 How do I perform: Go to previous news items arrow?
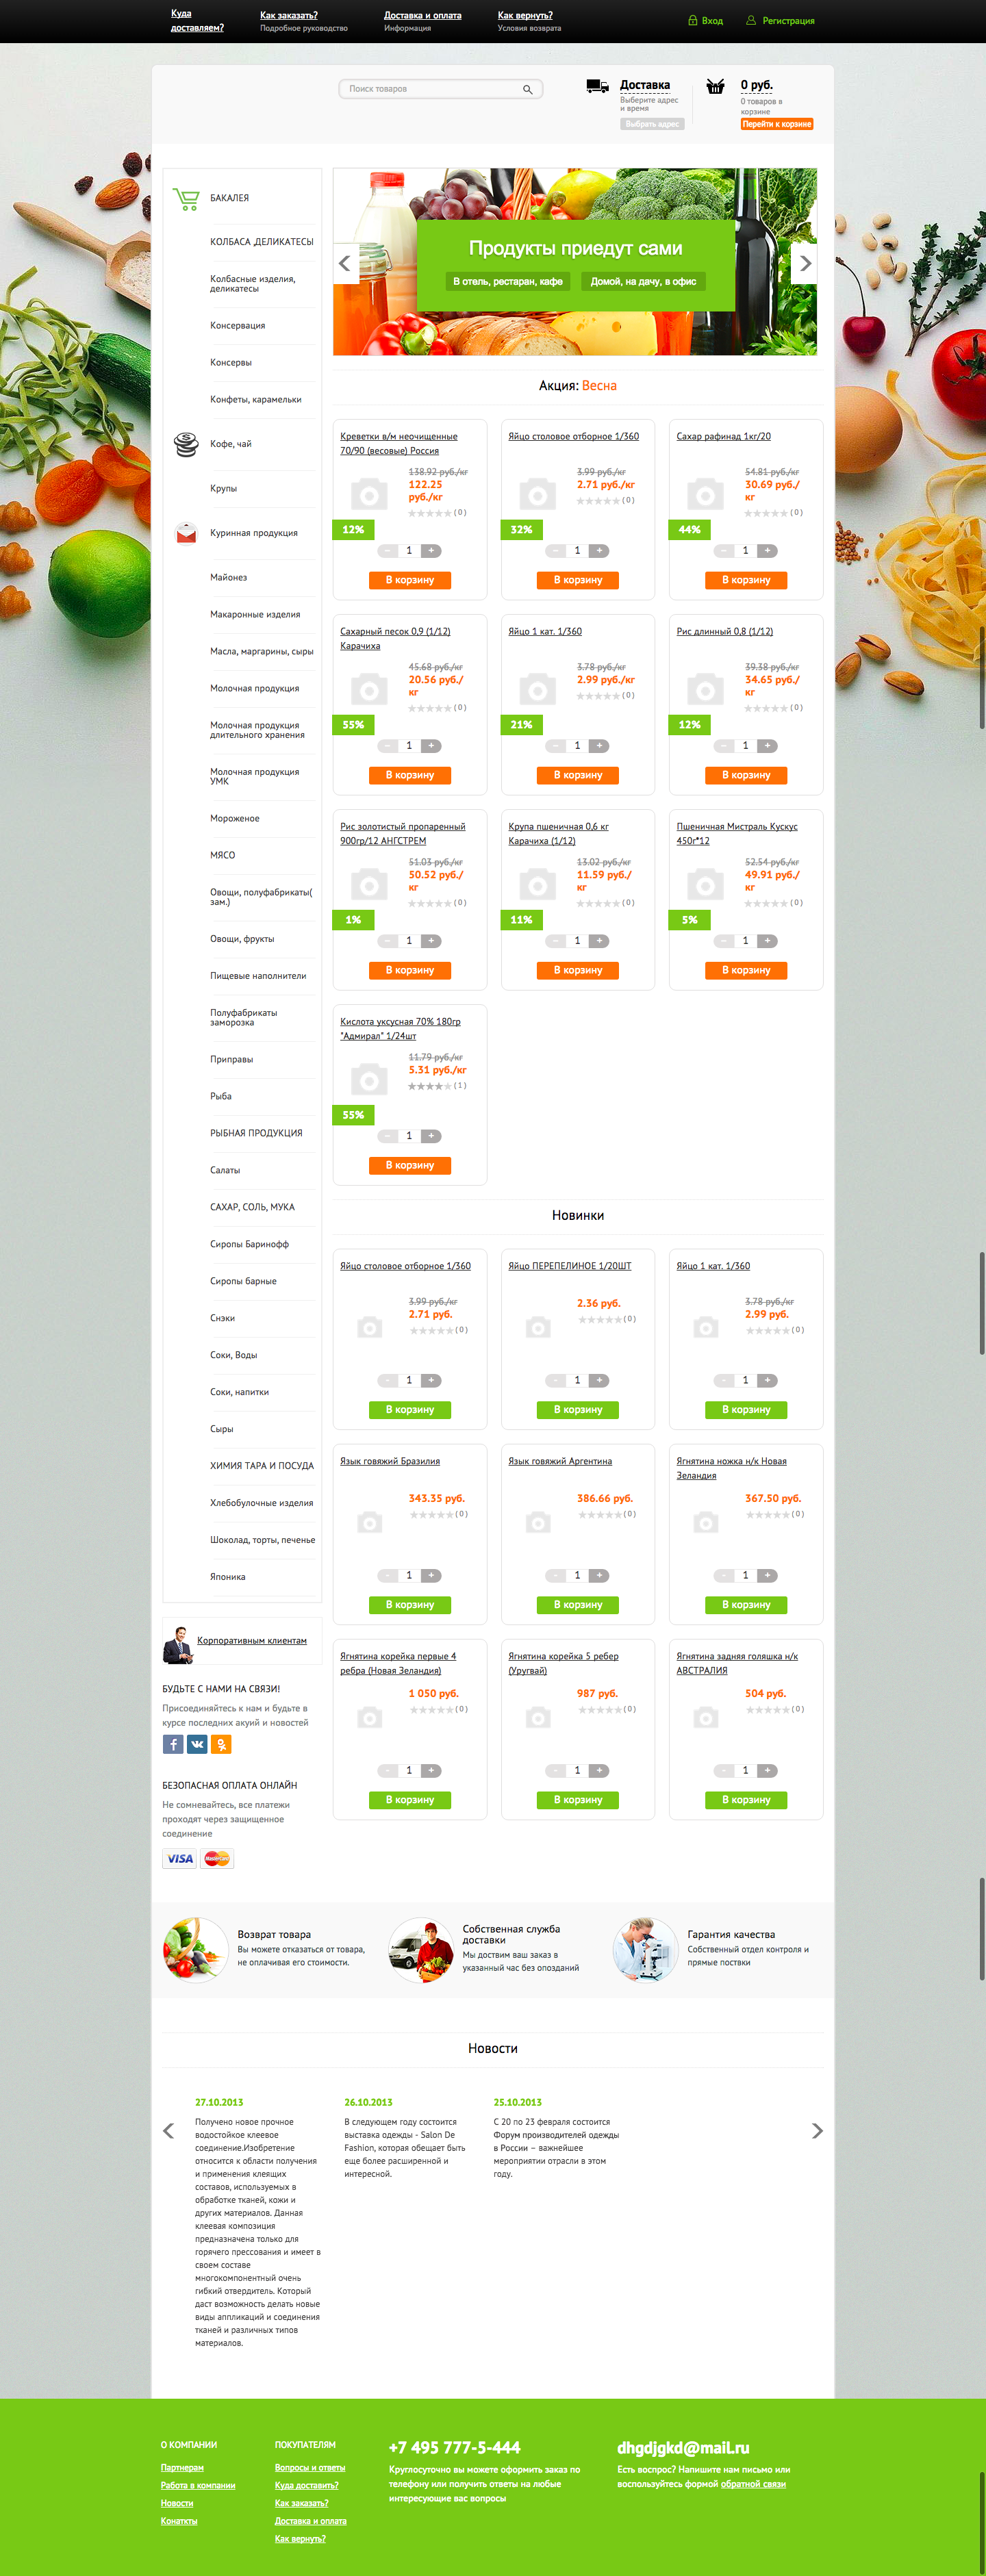[168, 2131]
